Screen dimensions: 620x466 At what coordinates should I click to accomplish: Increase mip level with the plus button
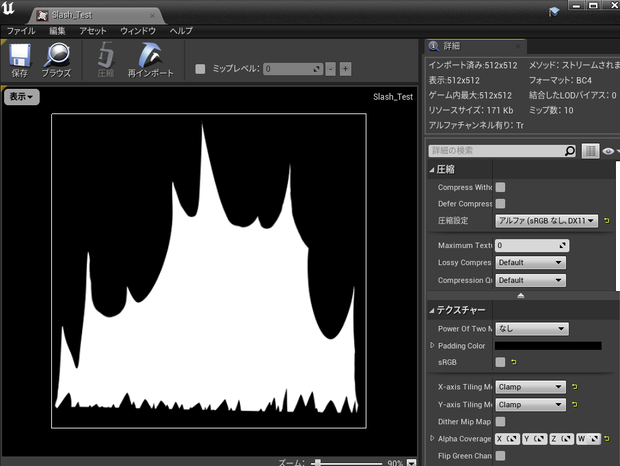pos(345,69)
